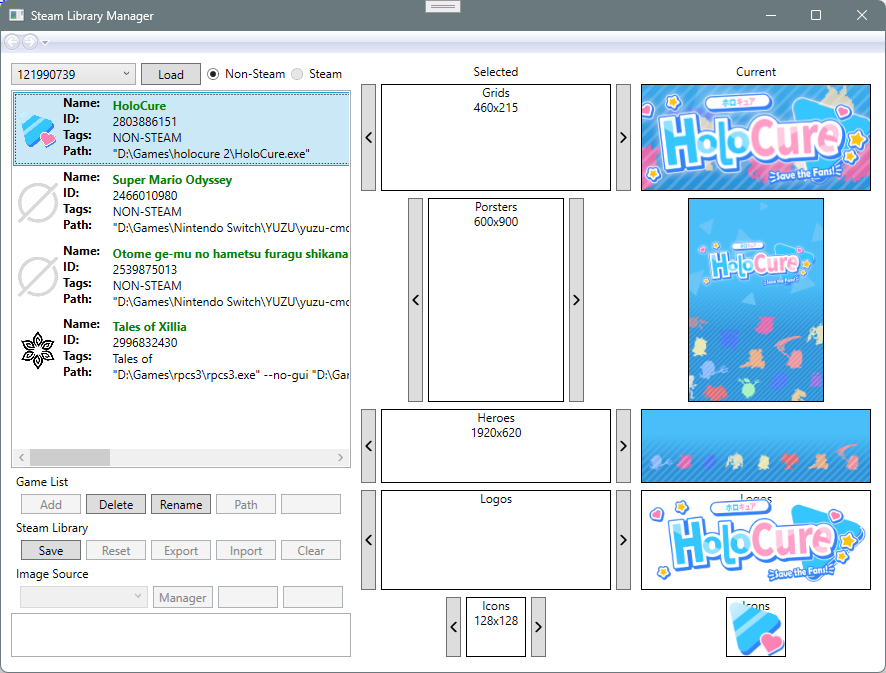Click the game list horizontal scrollbar thumb
The image size is (886, 673).
70,457
